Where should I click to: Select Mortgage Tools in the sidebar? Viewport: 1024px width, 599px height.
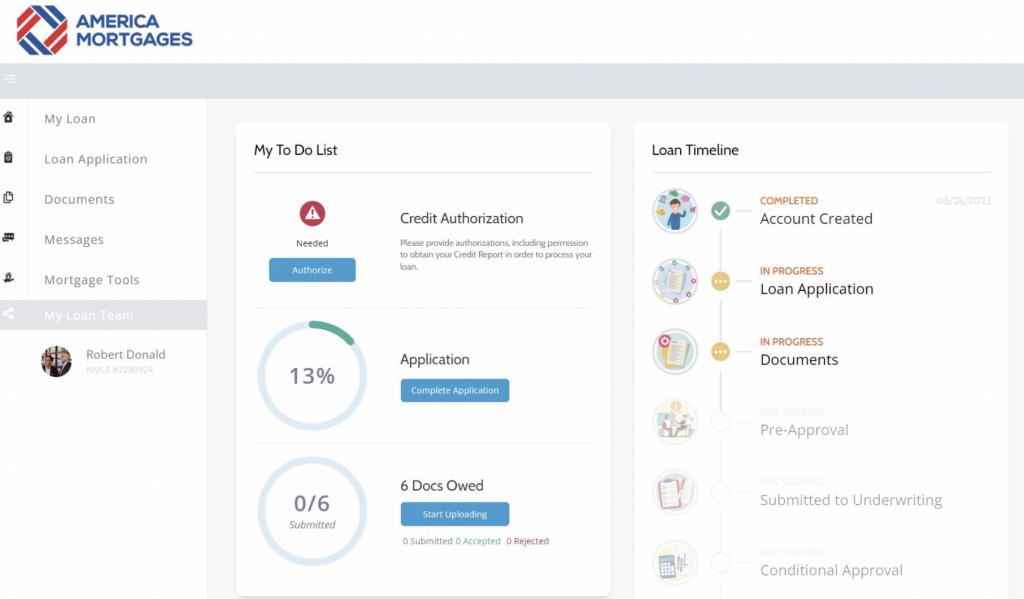pos(91,280)
